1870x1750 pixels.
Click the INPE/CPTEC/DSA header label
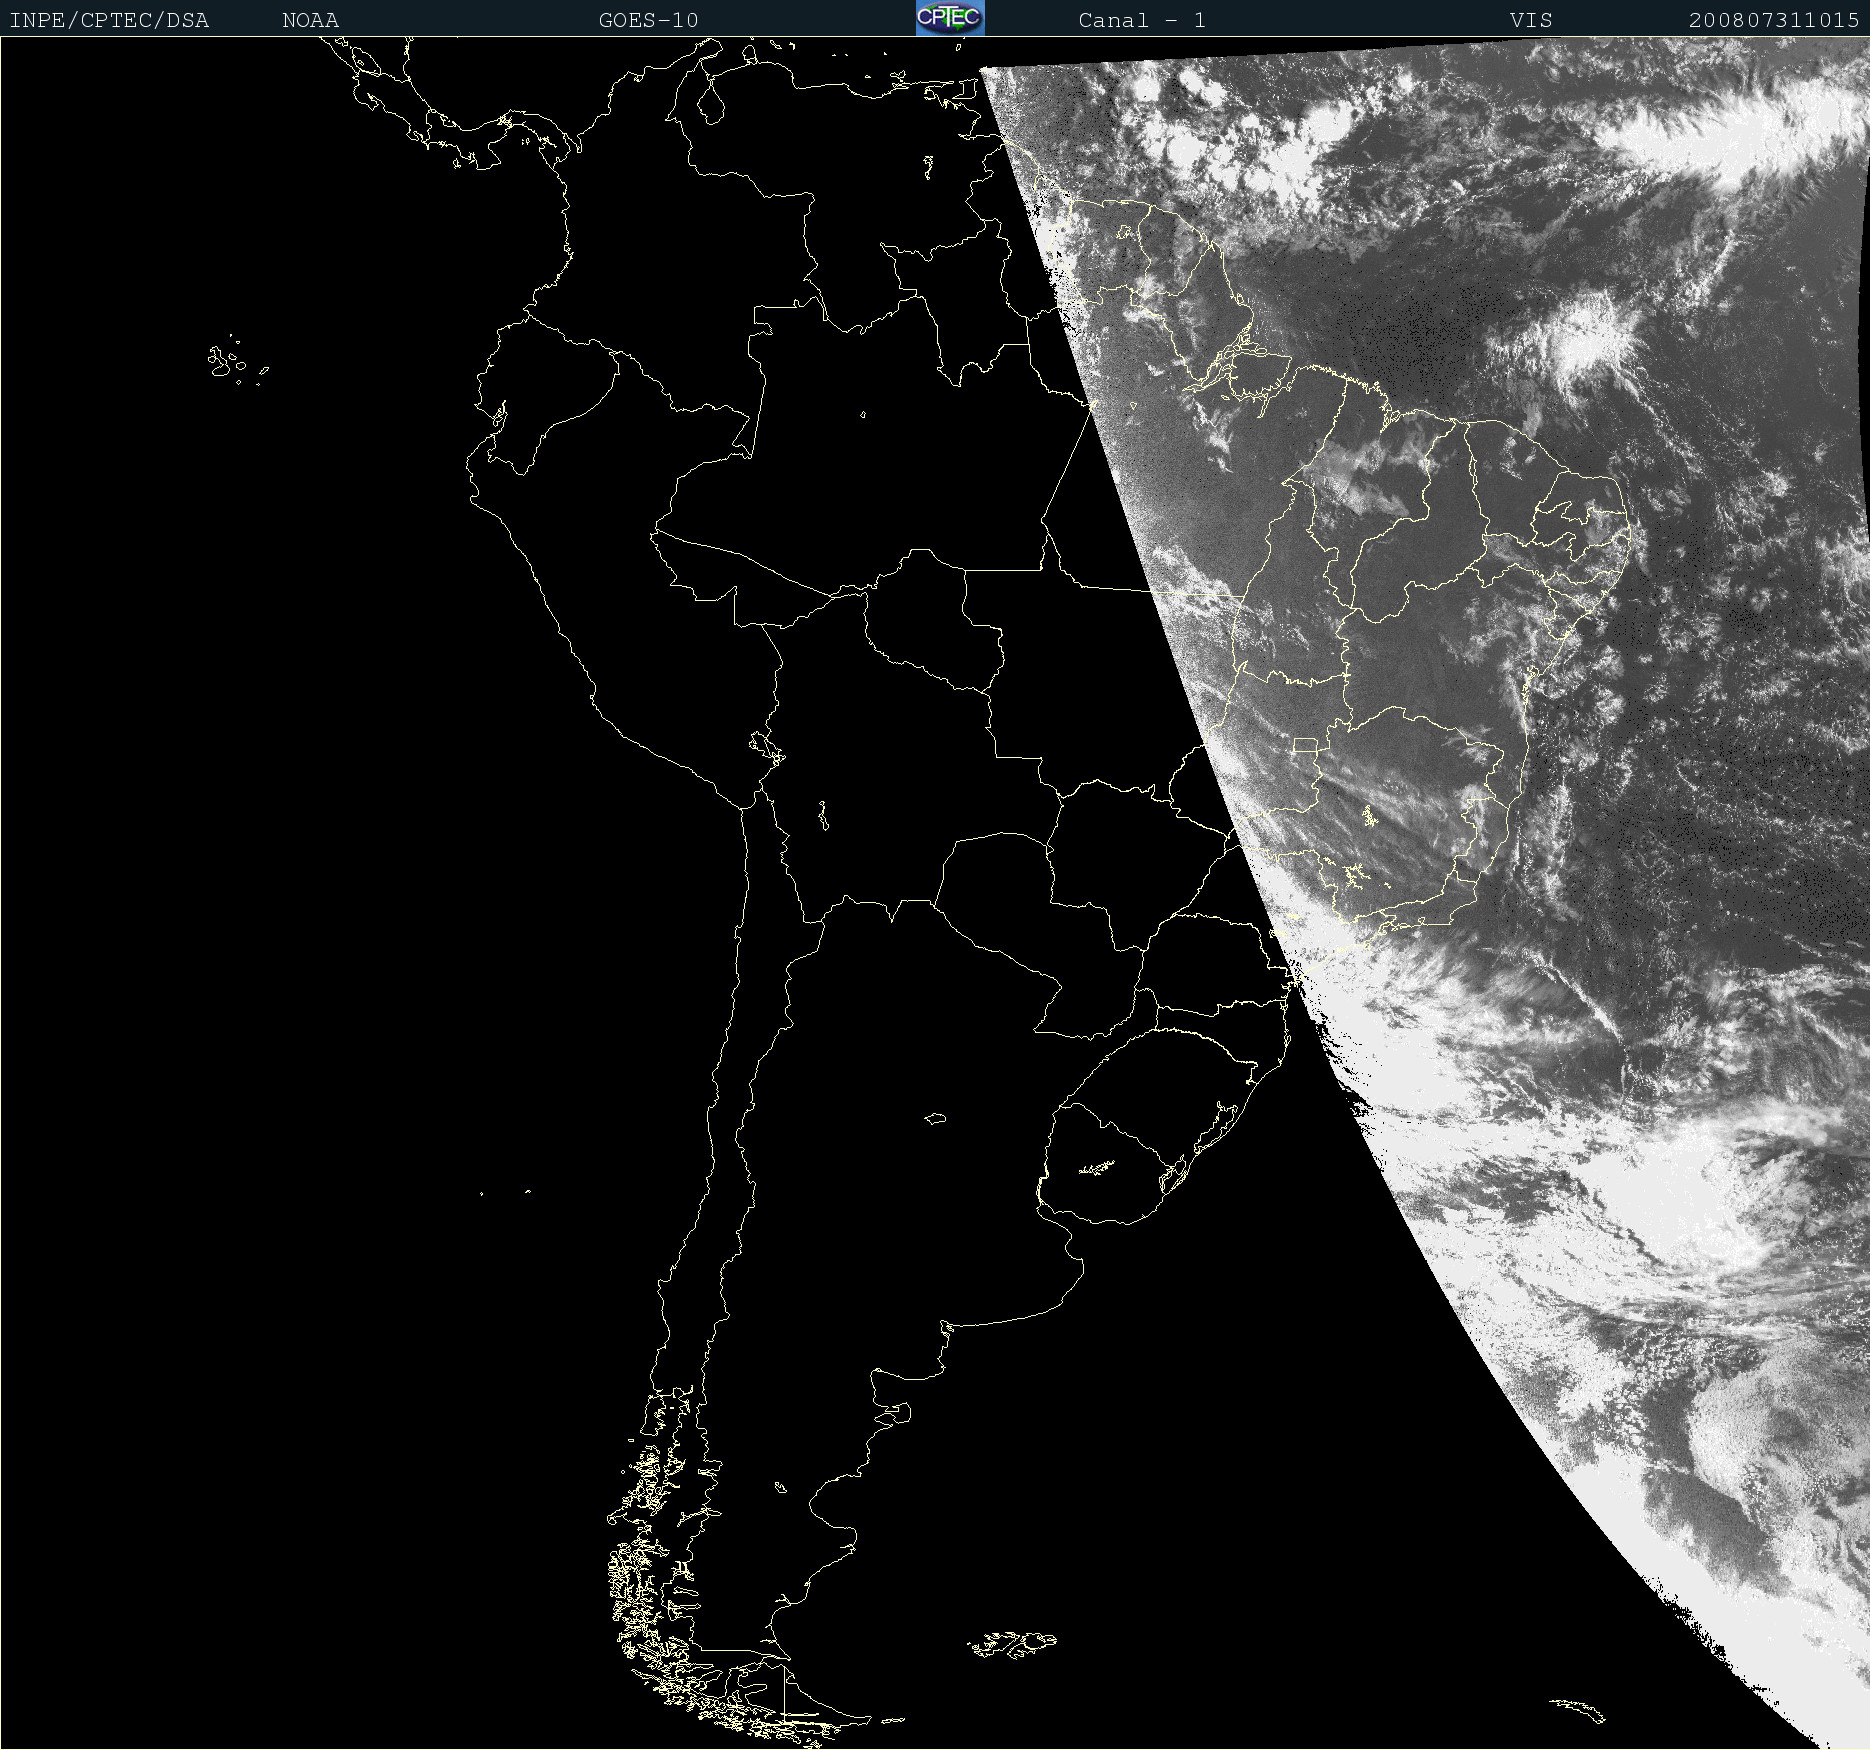click(109, 20)
